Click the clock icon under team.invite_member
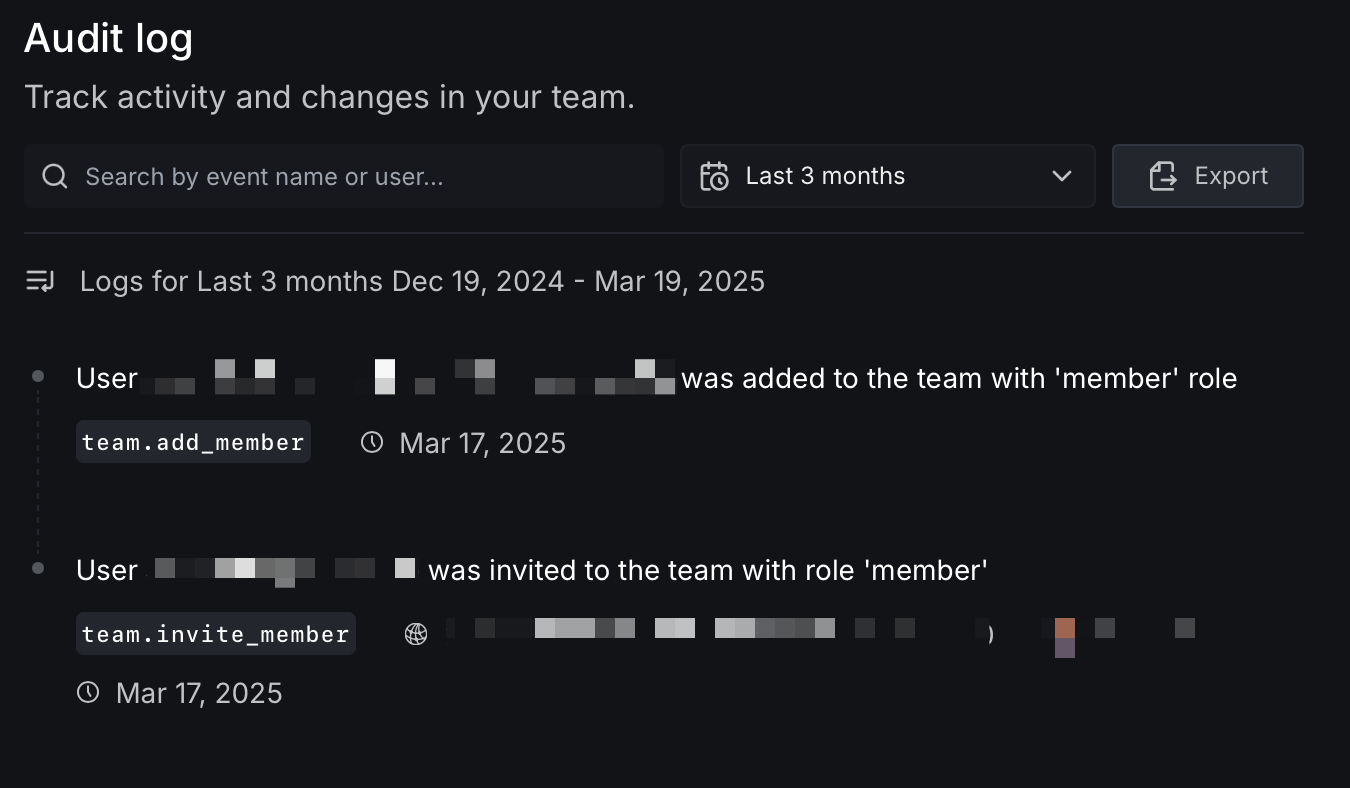This screenshot has width=1350, height=788. [88, 692]
